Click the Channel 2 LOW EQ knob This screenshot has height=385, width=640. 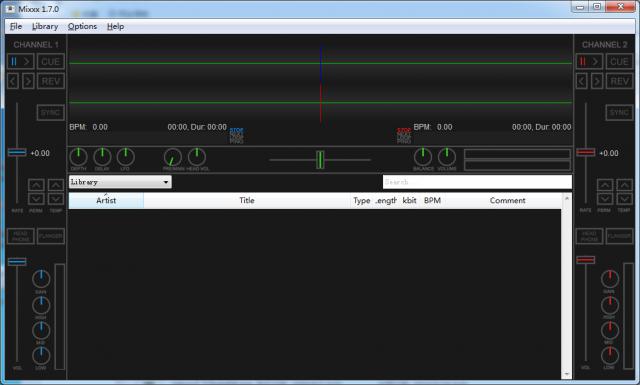(x=610, y=356)
